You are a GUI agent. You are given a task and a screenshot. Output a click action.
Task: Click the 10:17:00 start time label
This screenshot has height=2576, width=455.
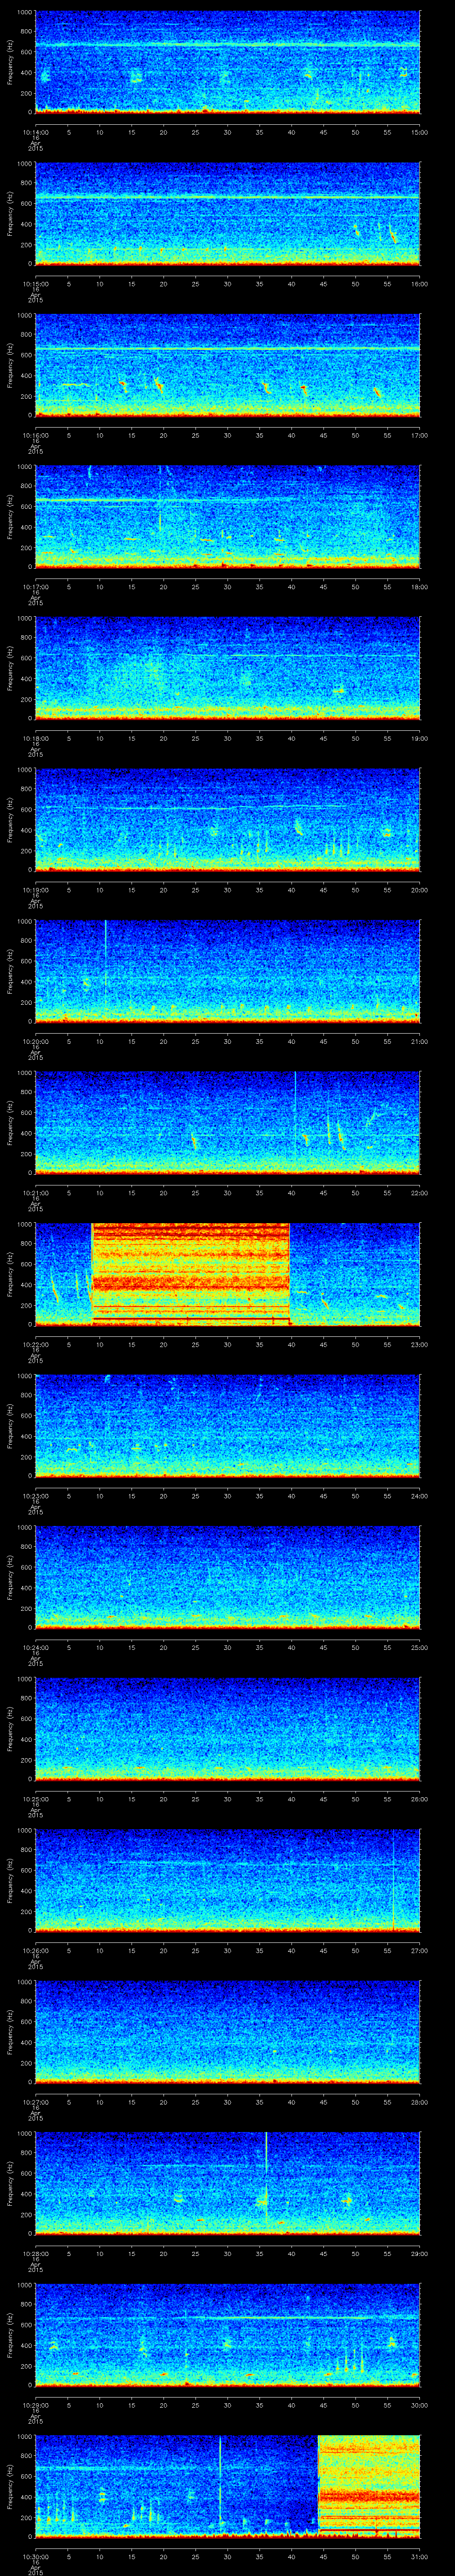[35, 586]
